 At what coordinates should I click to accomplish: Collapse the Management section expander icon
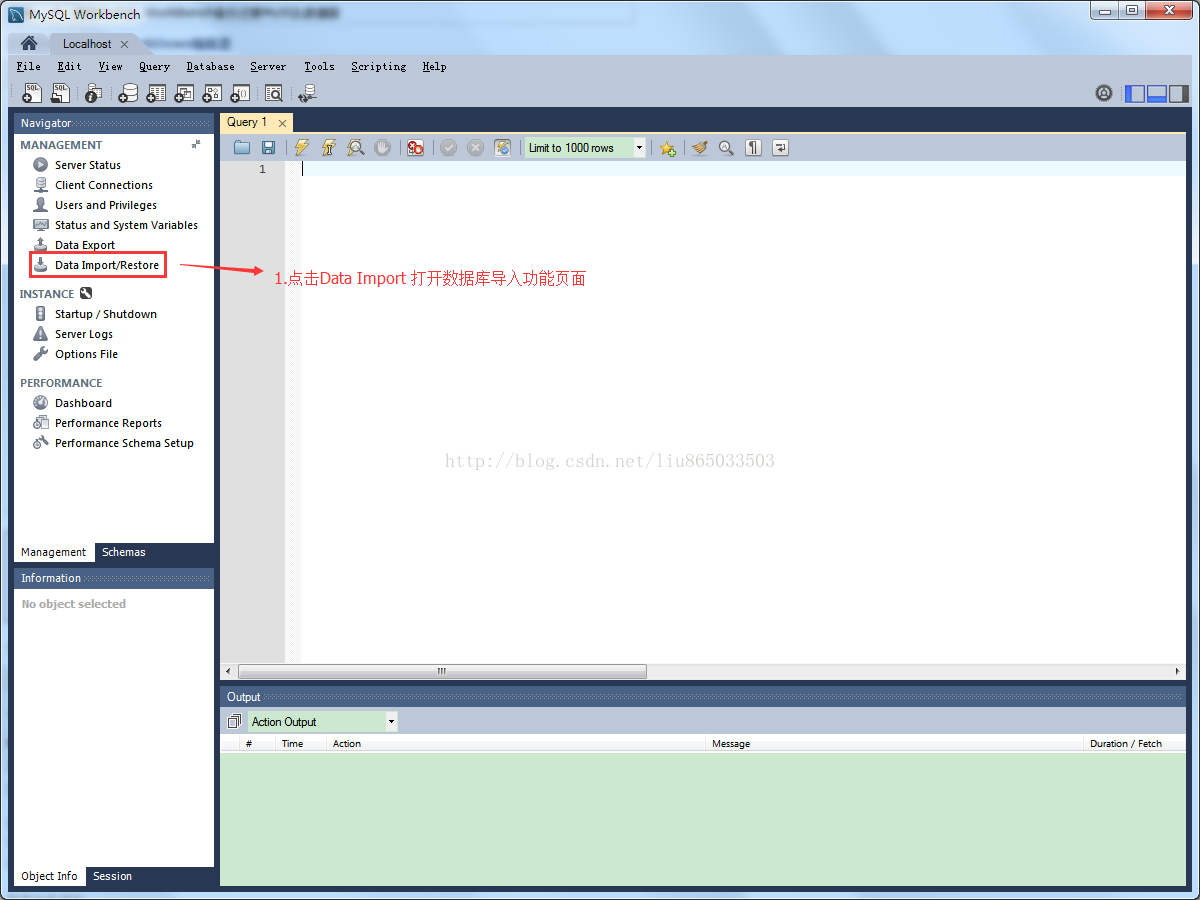coord(196,144)
